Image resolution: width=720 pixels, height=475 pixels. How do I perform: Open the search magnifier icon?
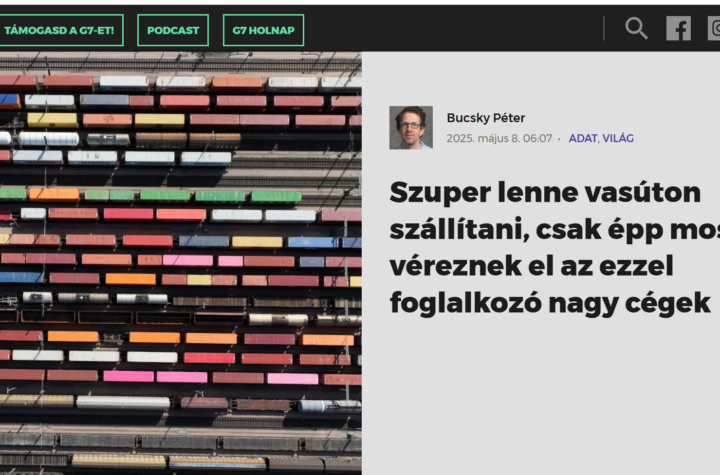click(x=636, y=29)
